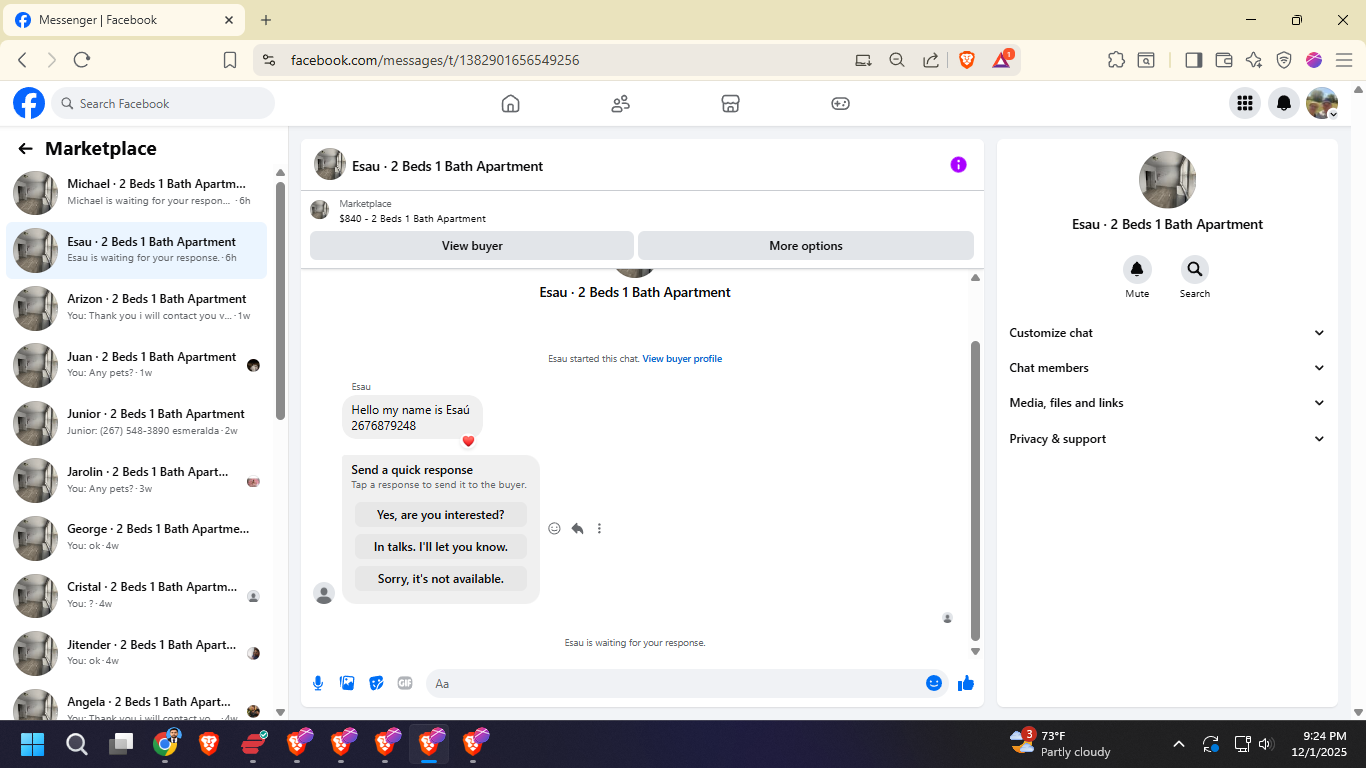
Task: Open the weather widget showing 73°F
Action: (x=1060, y=744)
